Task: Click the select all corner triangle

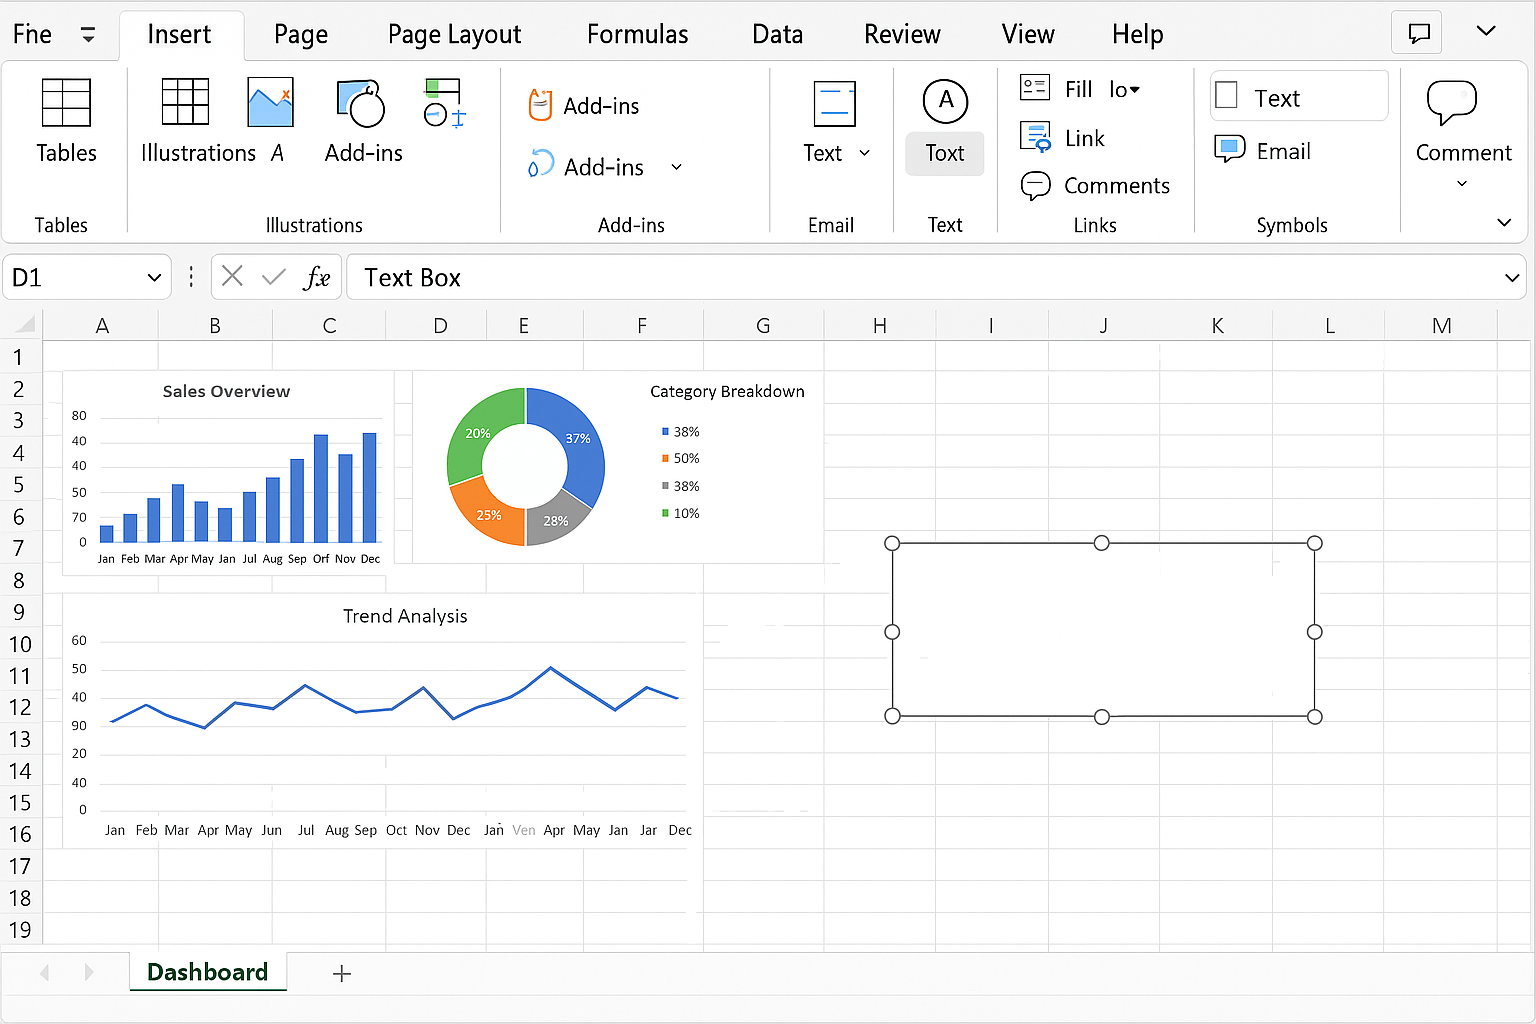Action: [x=24, y=323]
